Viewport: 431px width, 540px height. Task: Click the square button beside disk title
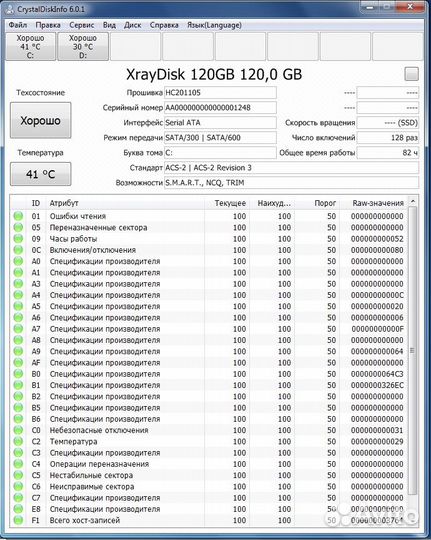coord(411,74)
